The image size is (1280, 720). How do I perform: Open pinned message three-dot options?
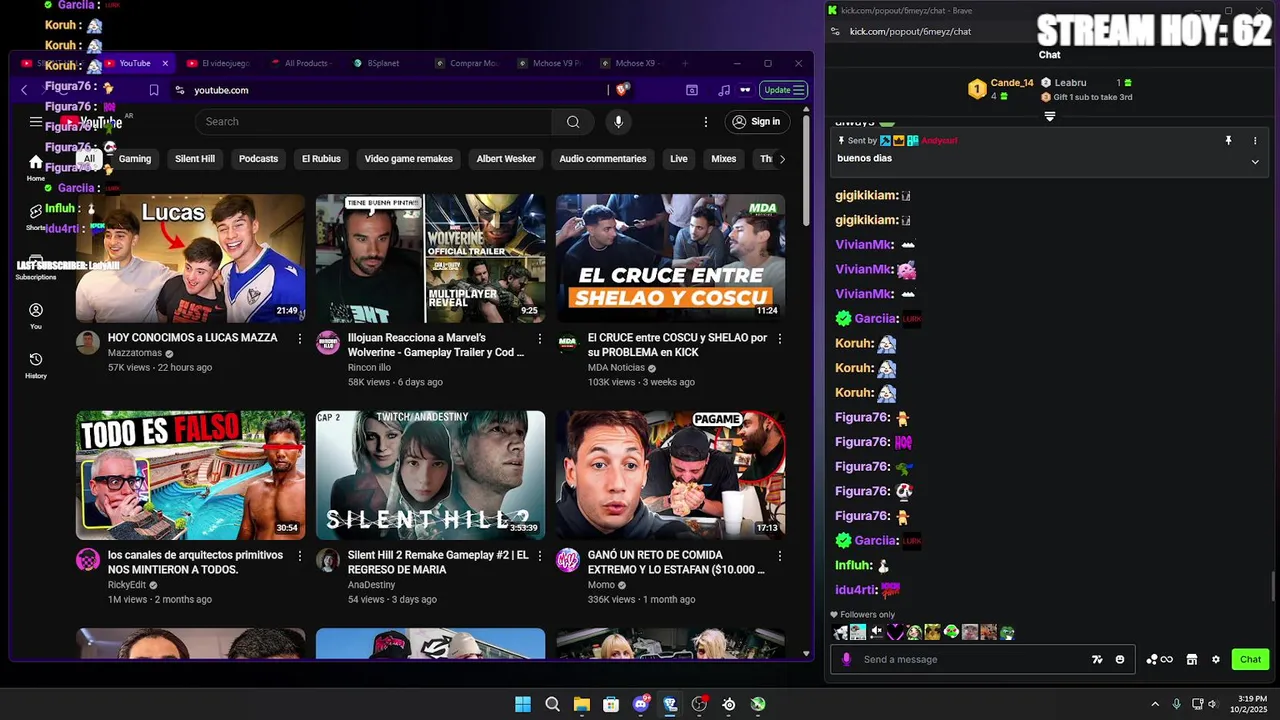click(1255, 141)
